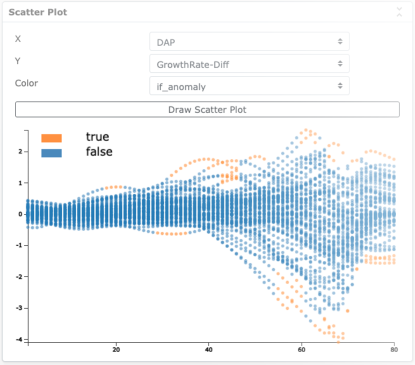
Task: Click the 80 tick on x-axis
Action: click(394, 349)
